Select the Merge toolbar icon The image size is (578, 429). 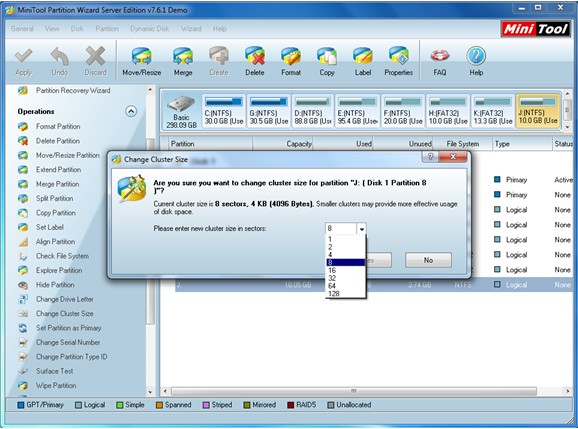183,56
